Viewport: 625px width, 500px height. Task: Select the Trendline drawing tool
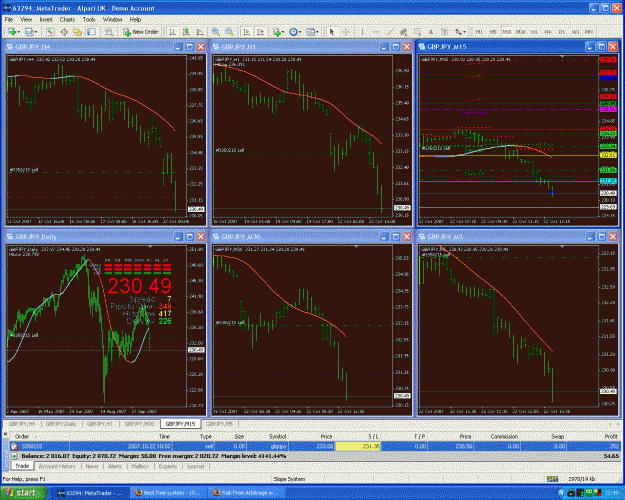point(390,32)
